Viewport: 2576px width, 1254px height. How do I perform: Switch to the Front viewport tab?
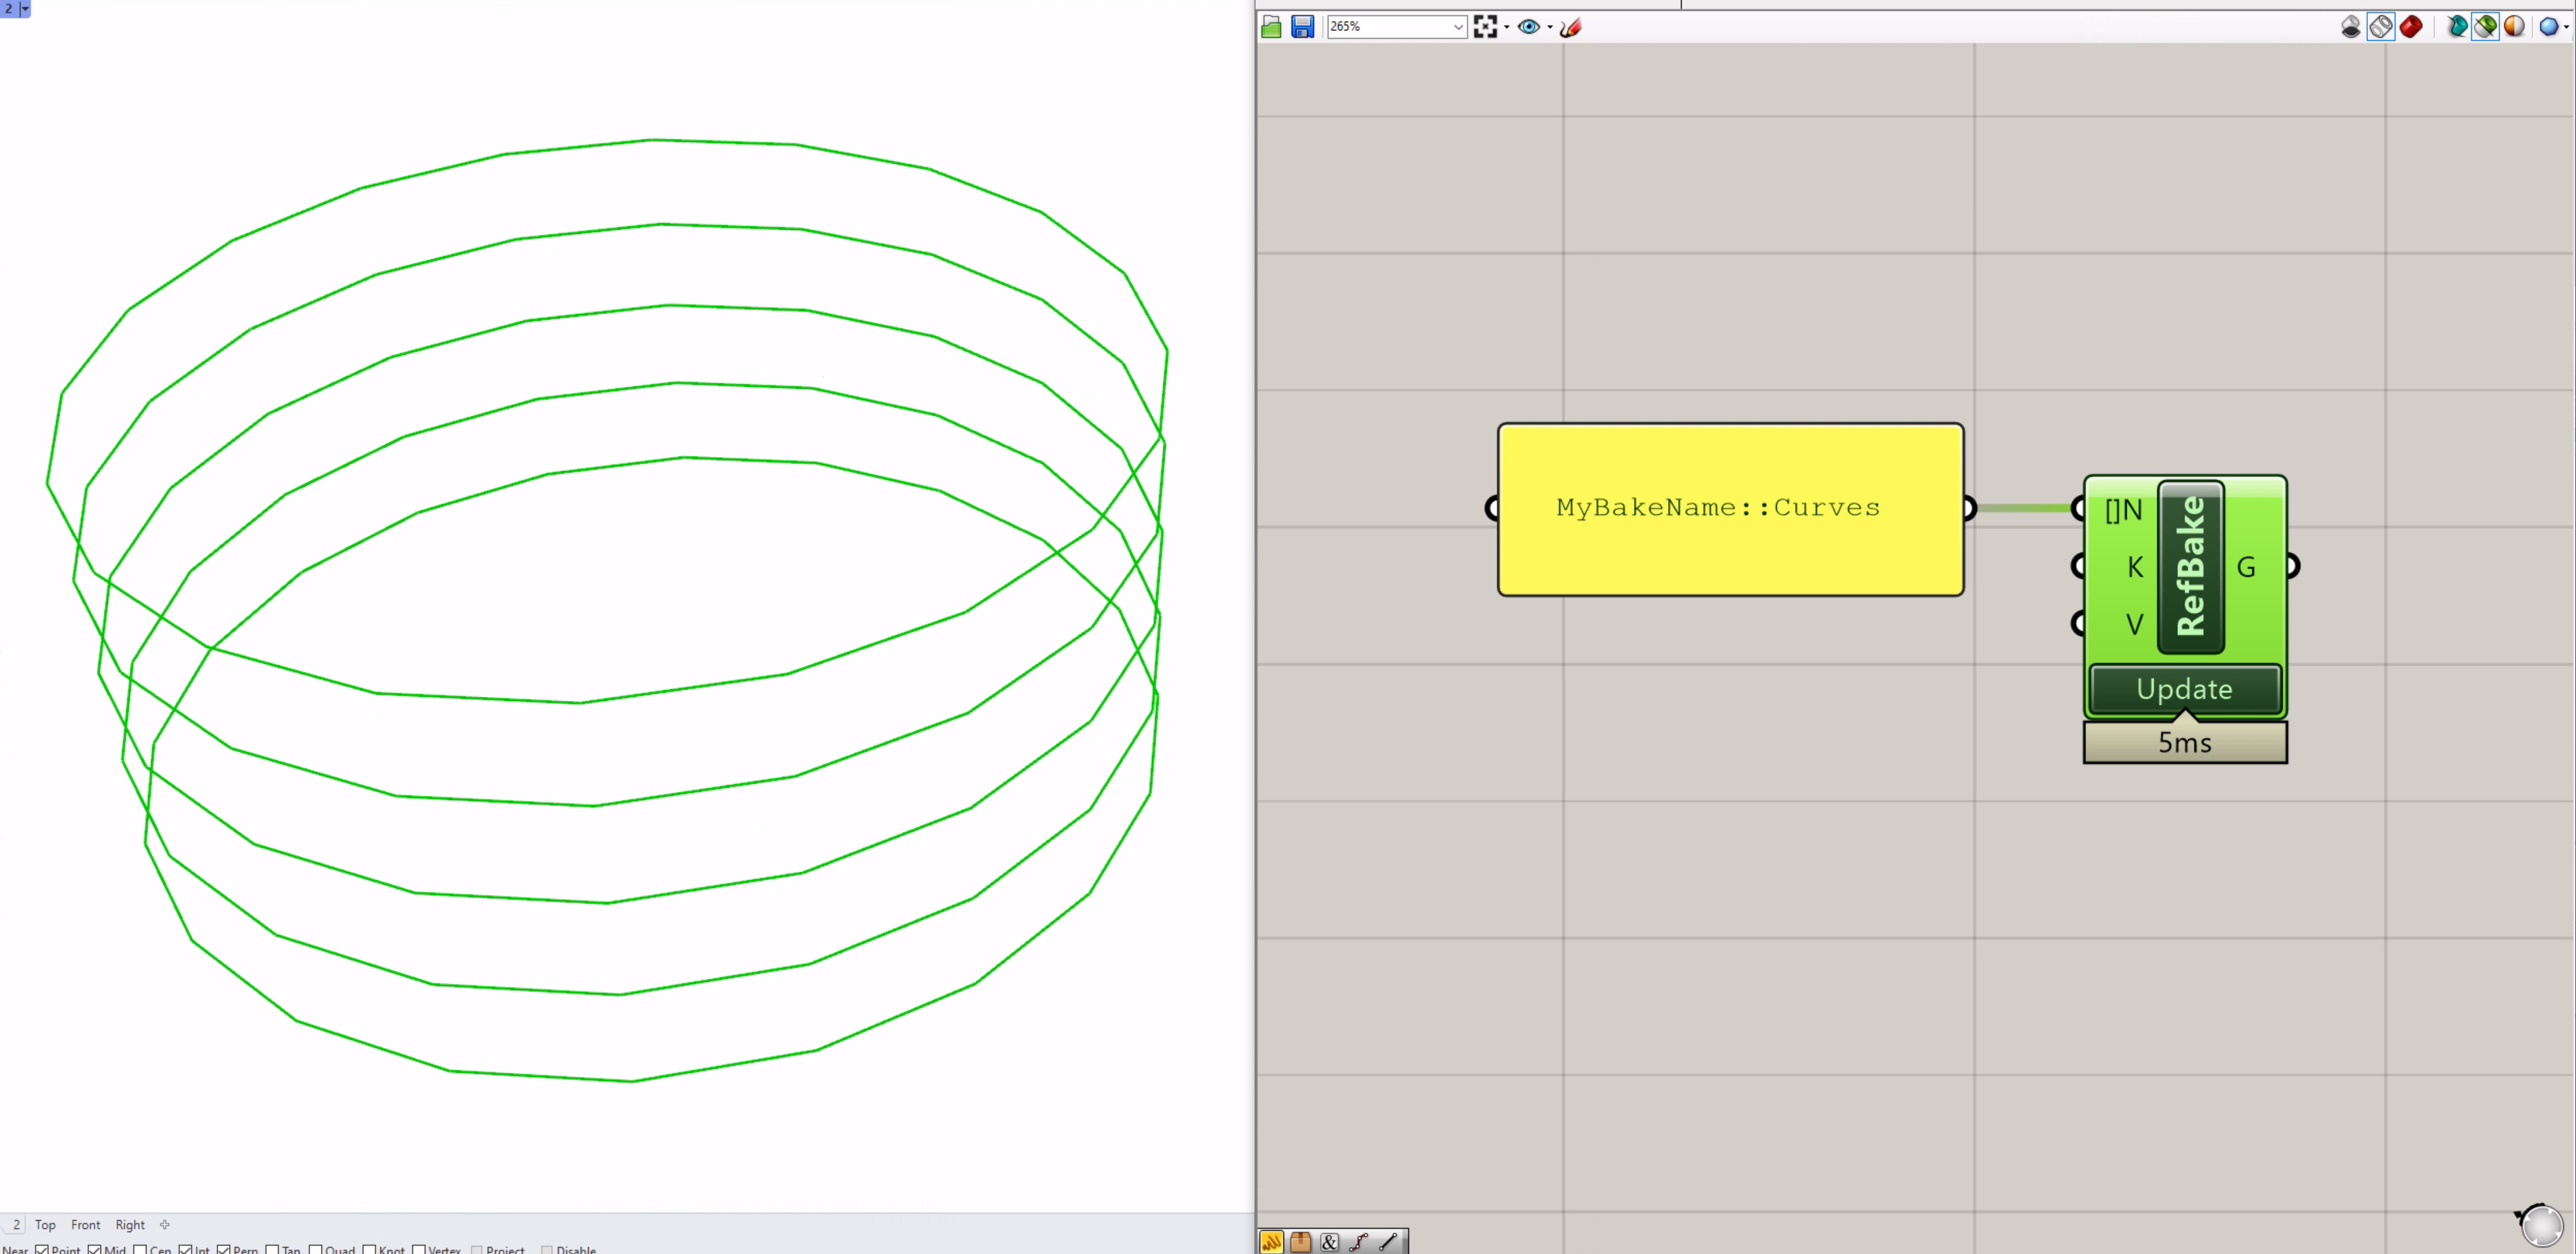[x=85, y=1225]
